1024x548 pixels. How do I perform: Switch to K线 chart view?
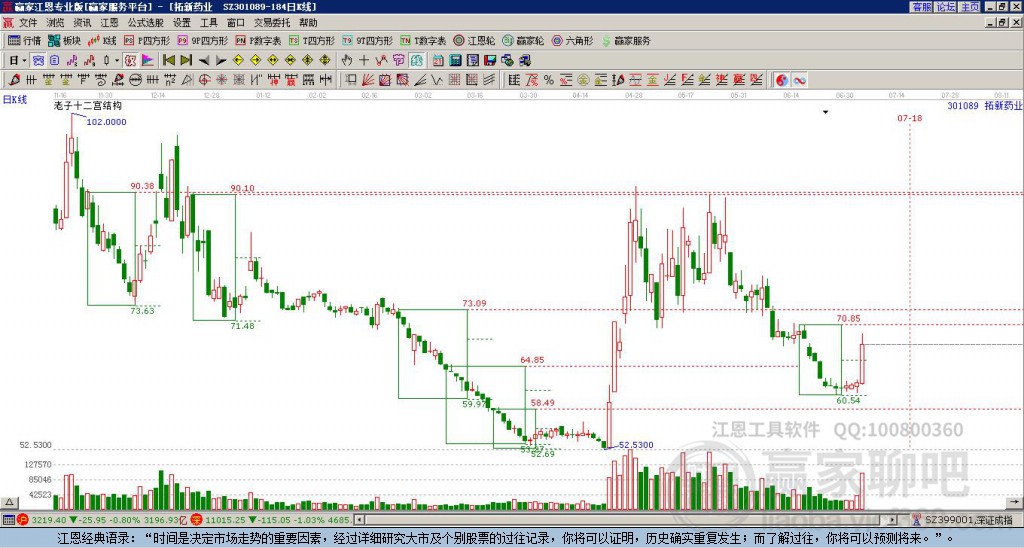(x=102, y=40)
